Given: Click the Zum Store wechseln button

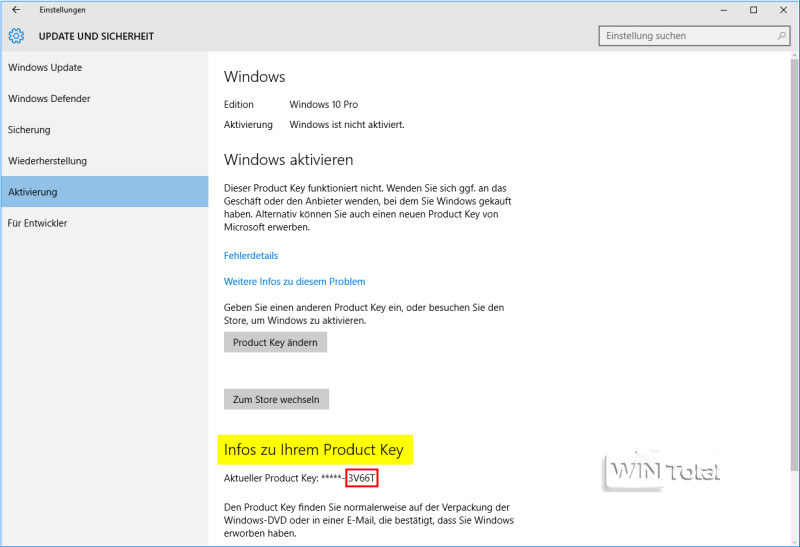Looking at the screenshot, I should [276, 400].
